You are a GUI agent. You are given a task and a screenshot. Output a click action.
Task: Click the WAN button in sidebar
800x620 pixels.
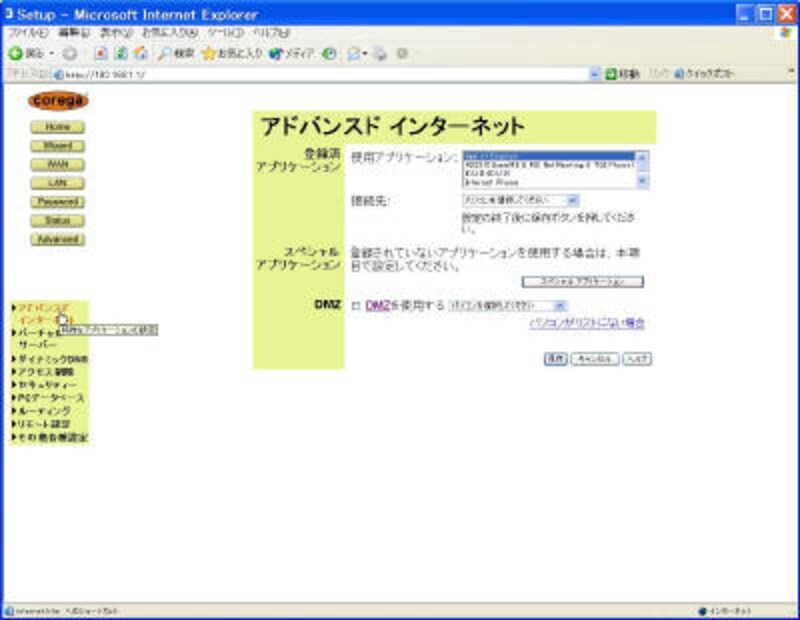point(58,164)
